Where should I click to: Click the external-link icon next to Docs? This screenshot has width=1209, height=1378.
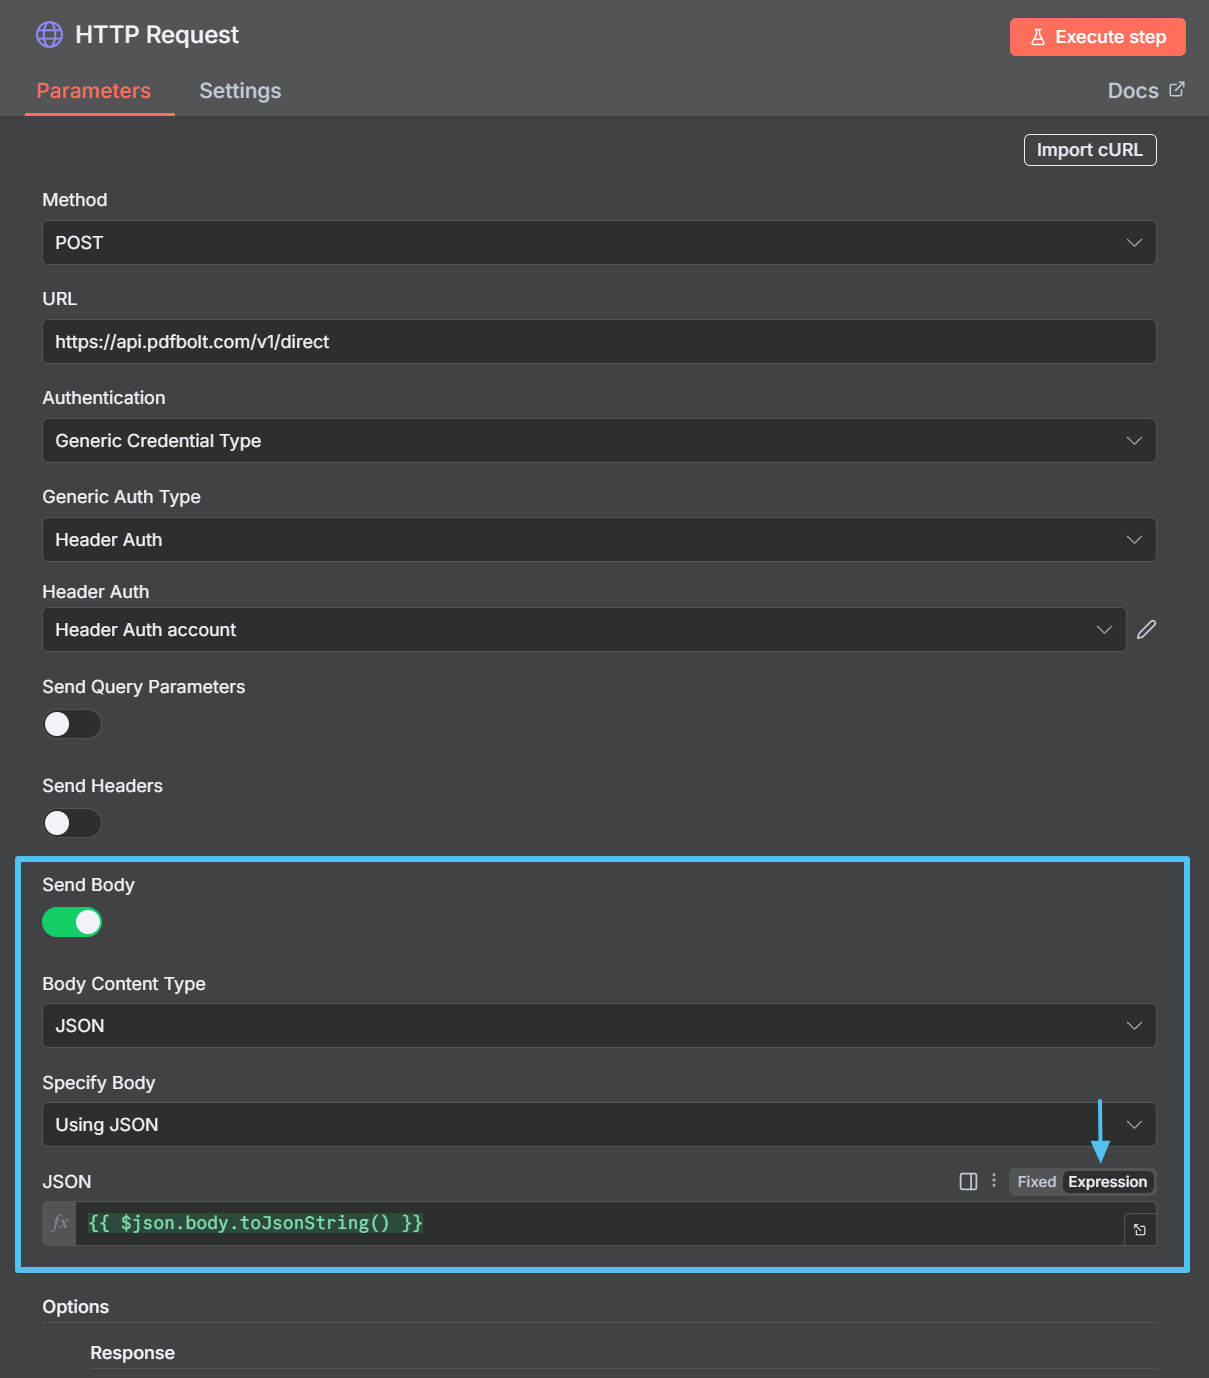pyautogui.click(x=1177, y=89)
